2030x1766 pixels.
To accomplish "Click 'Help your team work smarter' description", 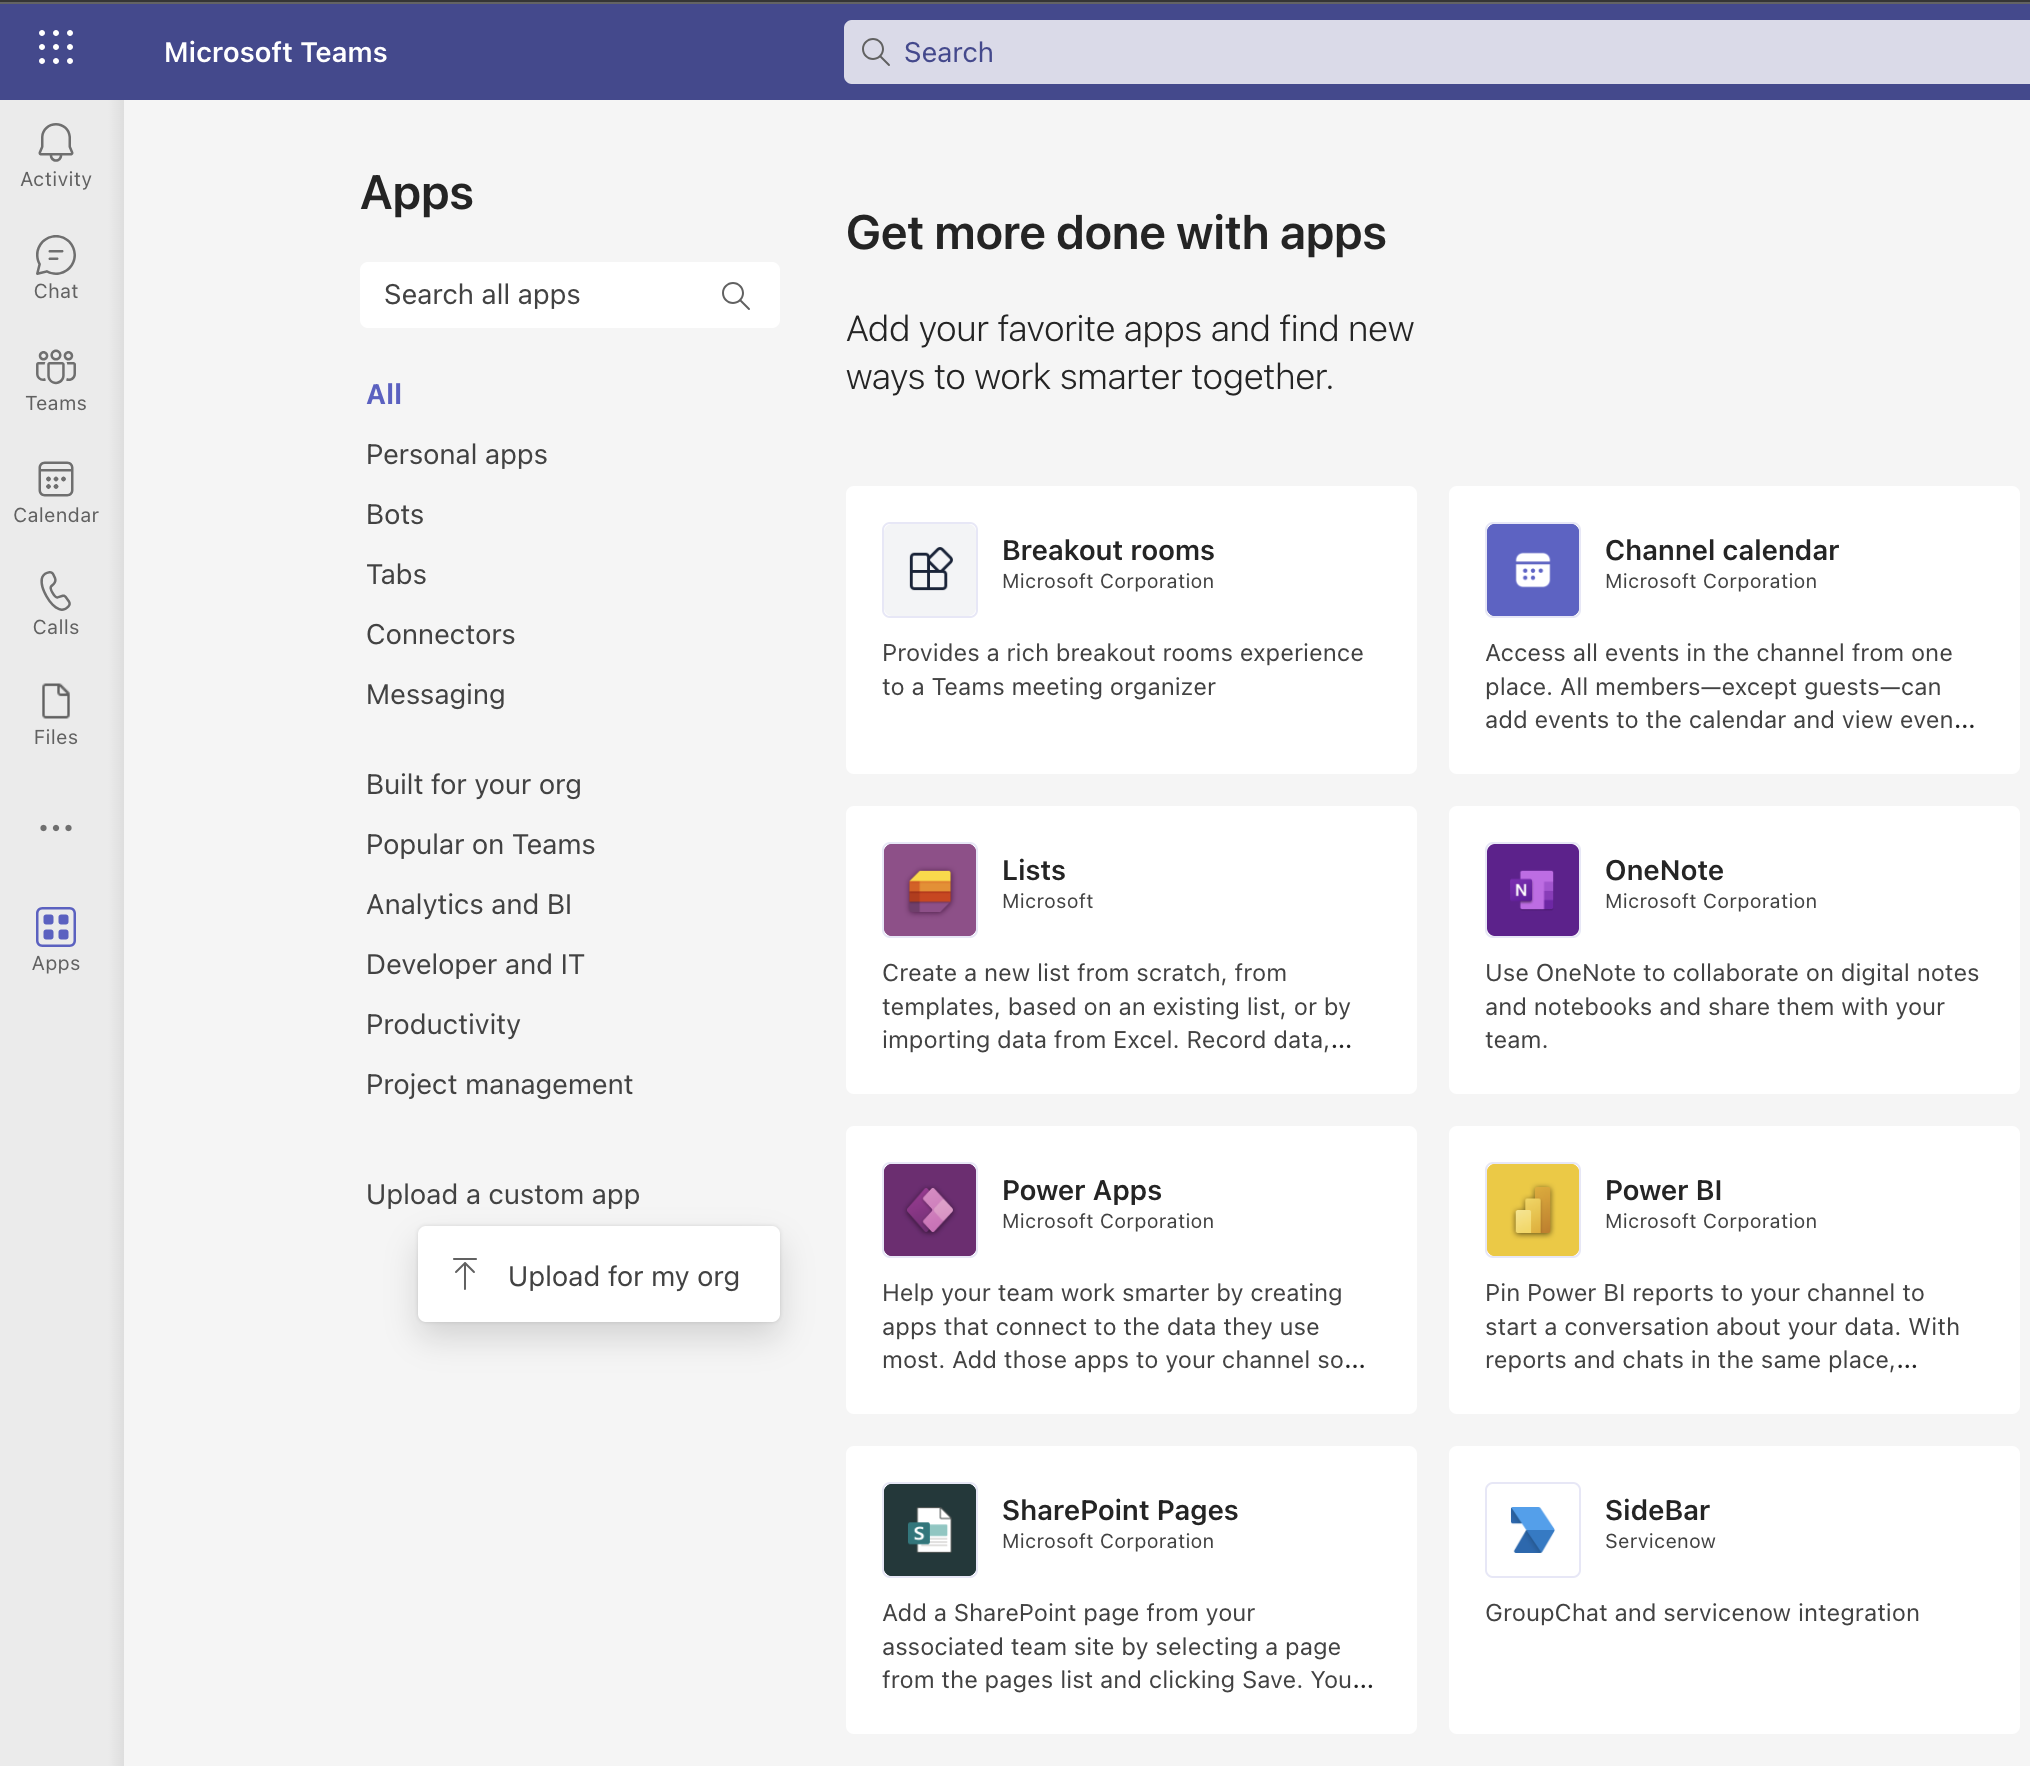I will (x=1124, y=1326).
